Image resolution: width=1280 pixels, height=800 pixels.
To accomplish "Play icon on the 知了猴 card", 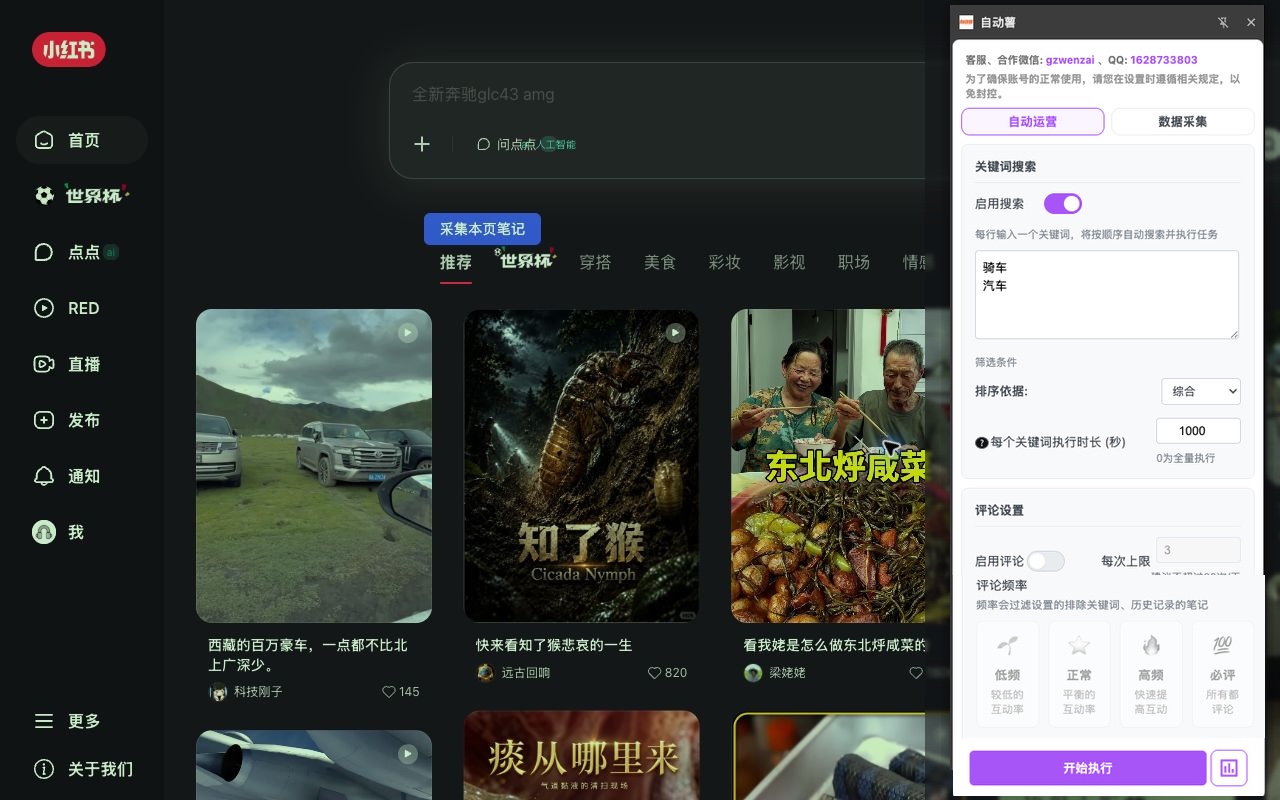I will pos(676,332).
